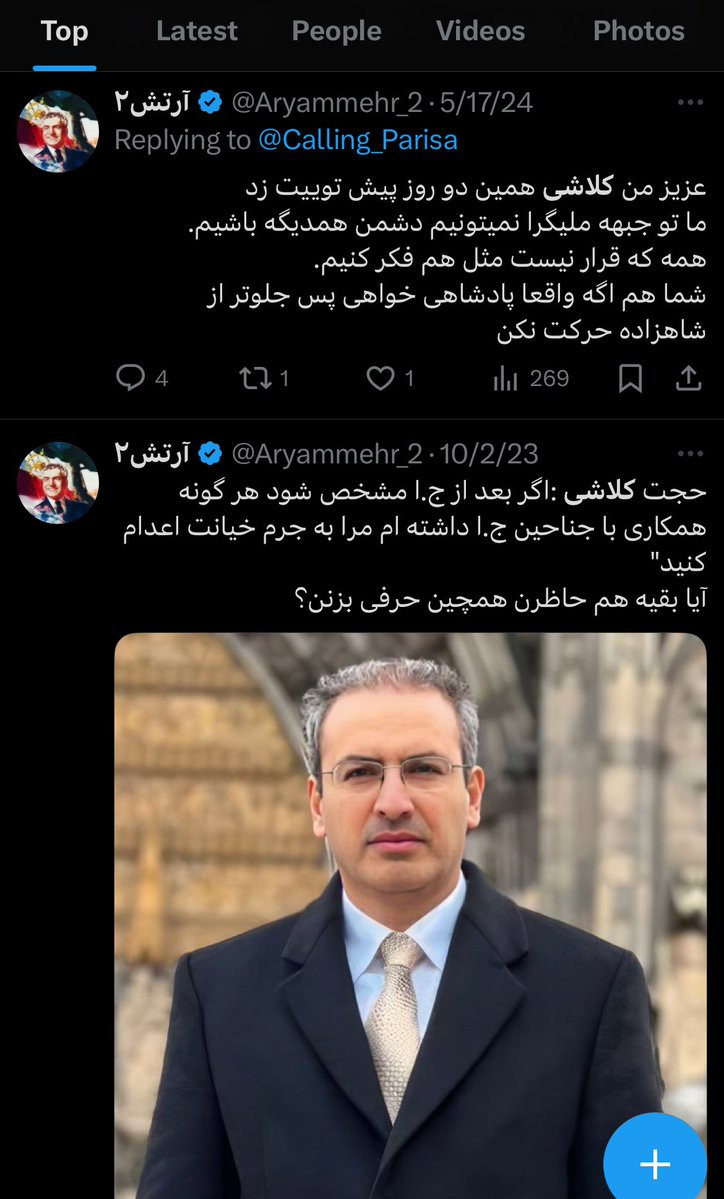
Task: Bookmark the first tweet
Action: click(x=630, y=378)
